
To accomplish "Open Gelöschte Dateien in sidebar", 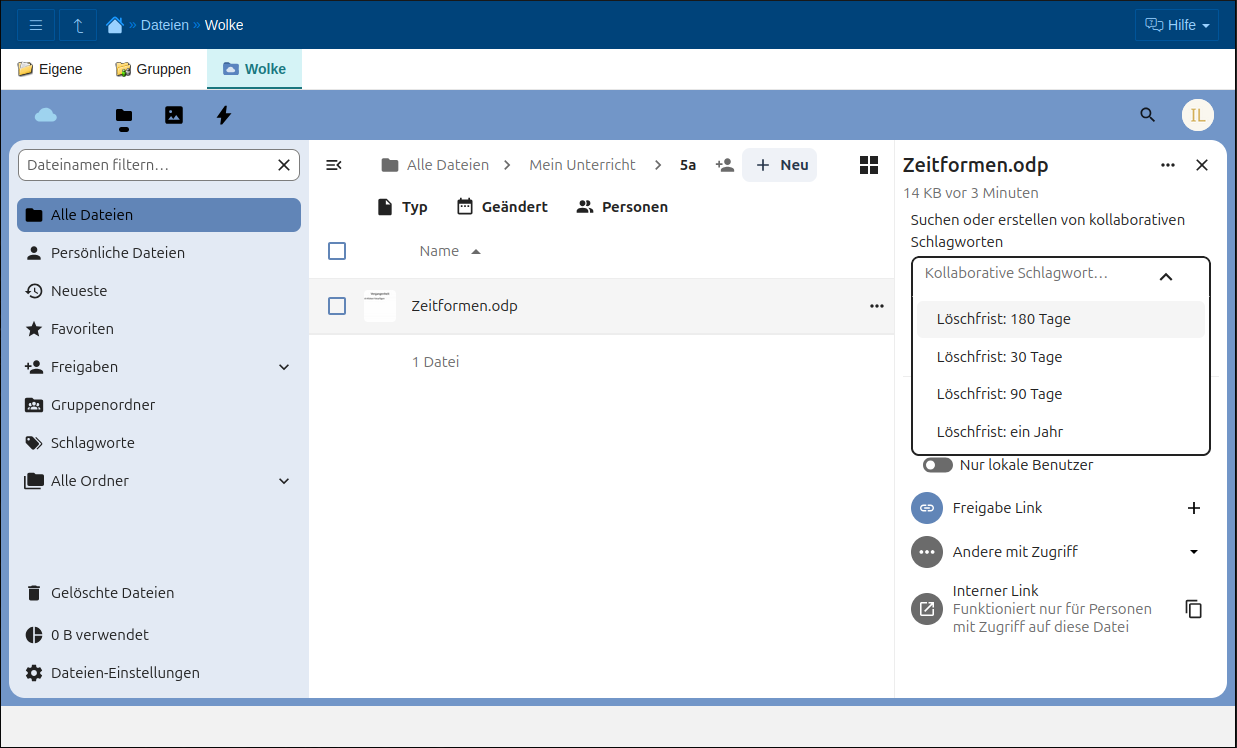I will tap(112, 593).
